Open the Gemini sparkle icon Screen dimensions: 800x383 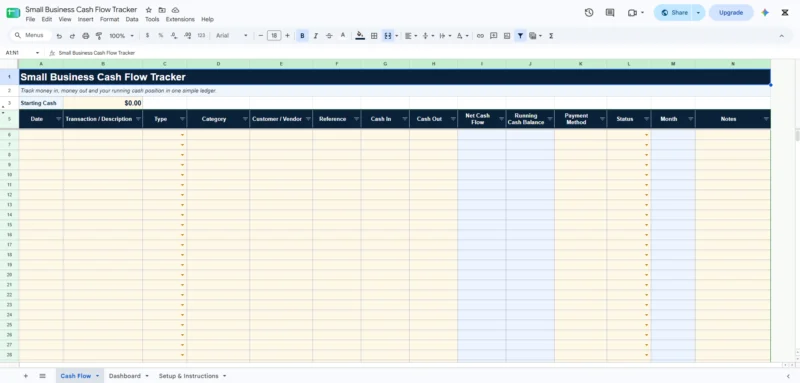click(764, 13)
